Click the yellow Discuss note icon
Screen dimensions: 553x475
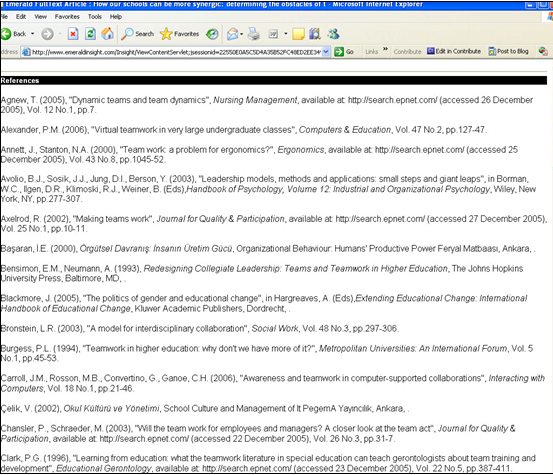tap(298, 34)
